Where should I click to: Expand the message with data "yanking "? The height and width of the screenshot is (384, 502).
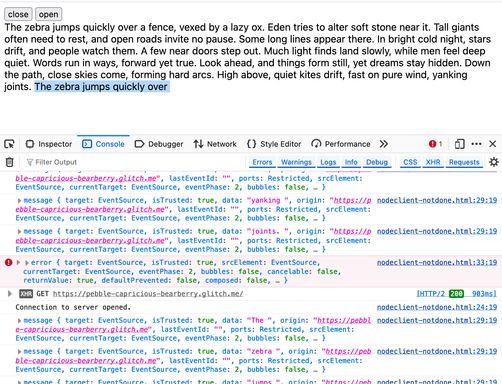[x=19, y=201]
